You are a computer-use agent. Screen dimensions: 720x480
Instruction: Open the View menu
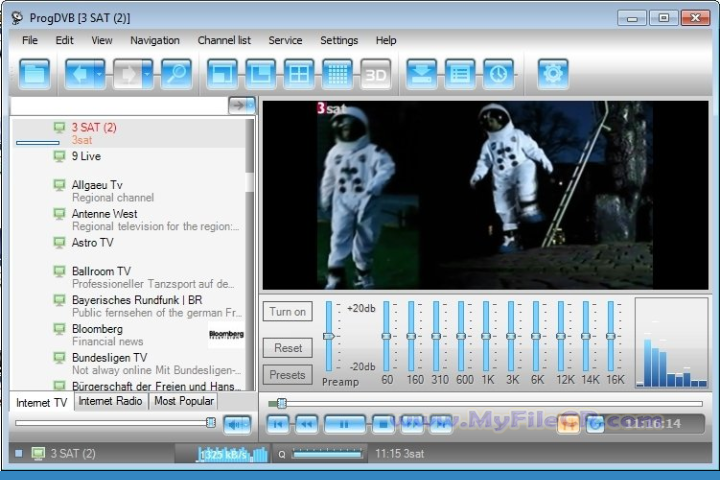[101, 40]
